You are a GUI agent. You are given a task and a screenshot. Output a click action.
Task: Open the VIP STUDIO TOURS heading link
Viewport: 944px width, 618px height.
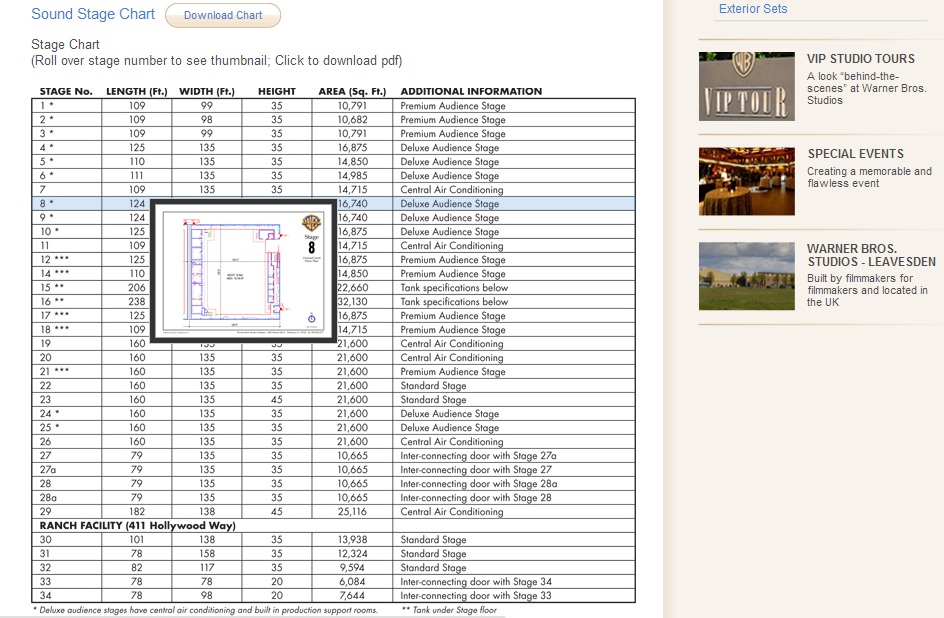(x=861, y=59)
